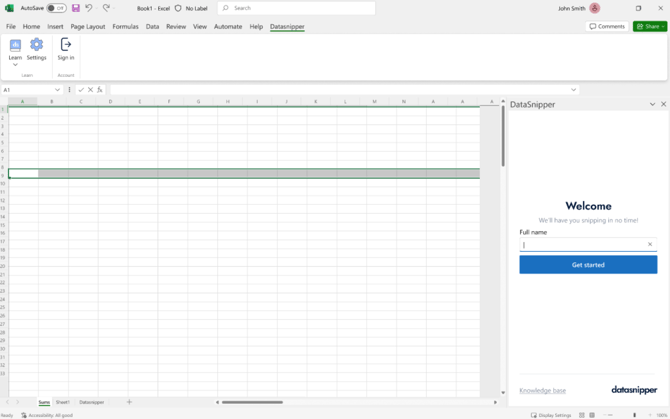Image resolution: width=670 pixels, height=419 pixels.
Task: Expand the Learn dropdown arrow
Action: coord(15,65)
